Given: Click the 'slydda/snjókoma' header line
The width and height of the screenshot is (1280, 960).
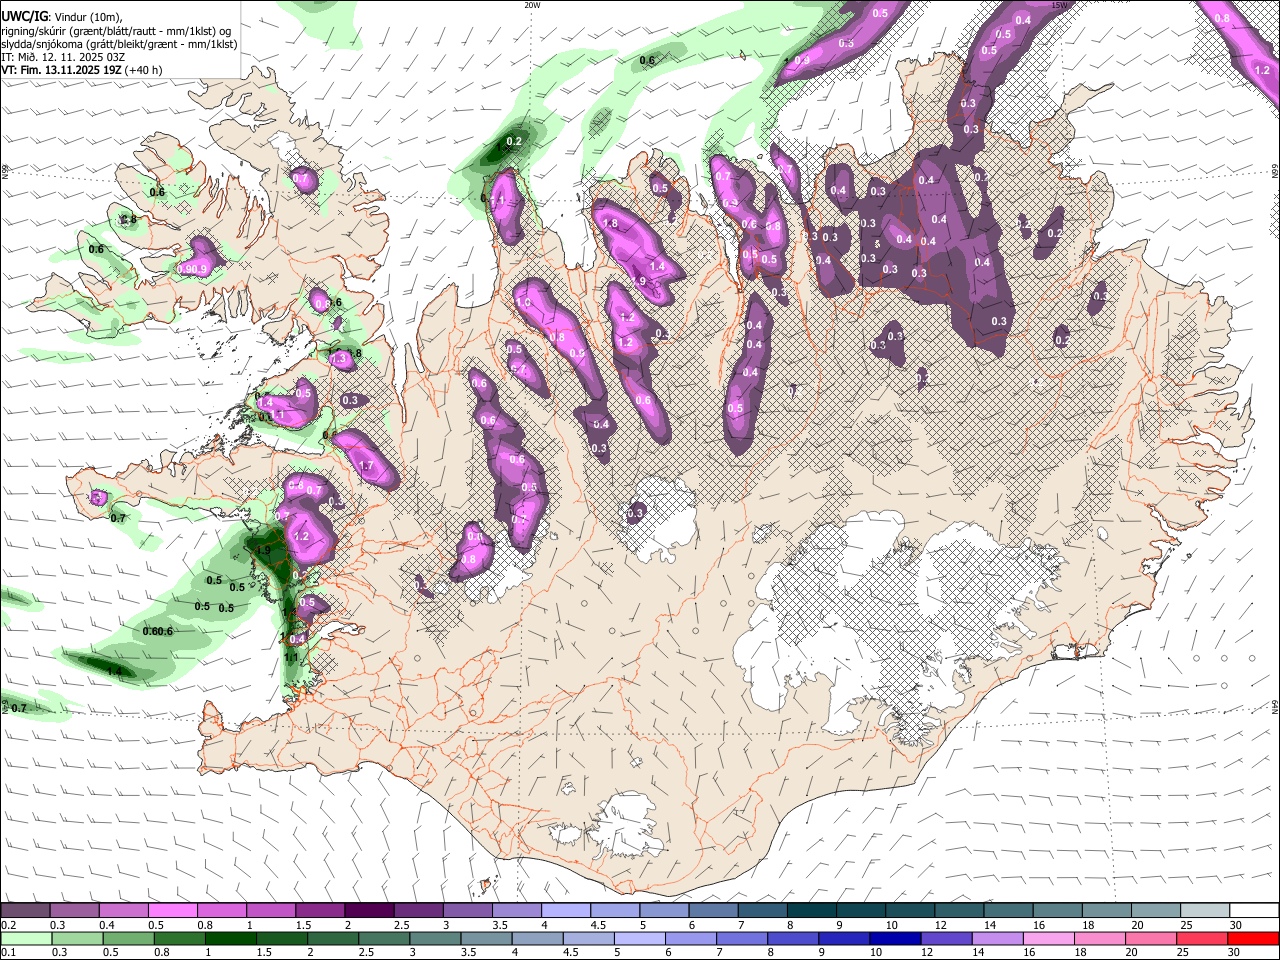Looking at the screenshot, I should pyautogui.click(x=119, y=44).
